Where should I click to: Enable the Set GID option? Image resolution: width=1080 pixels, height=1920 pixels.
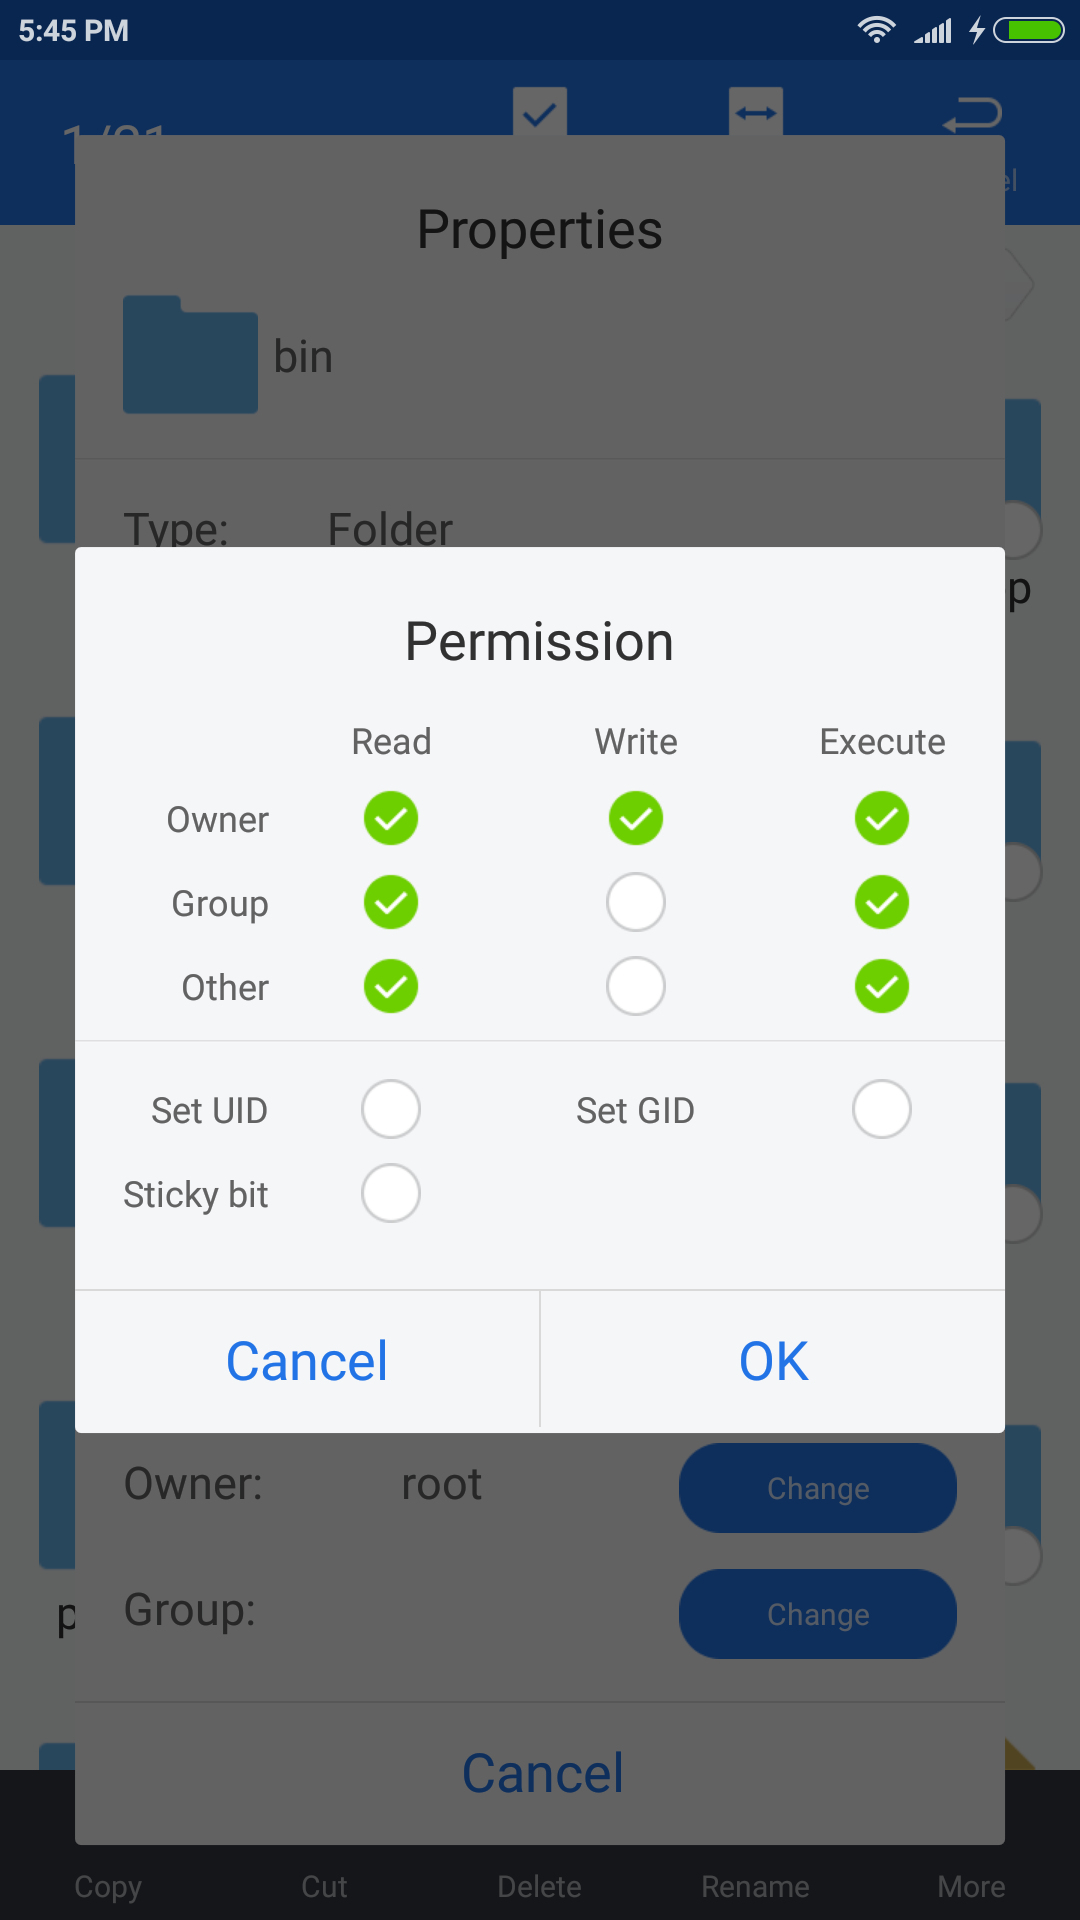(x=882, y=1109)
